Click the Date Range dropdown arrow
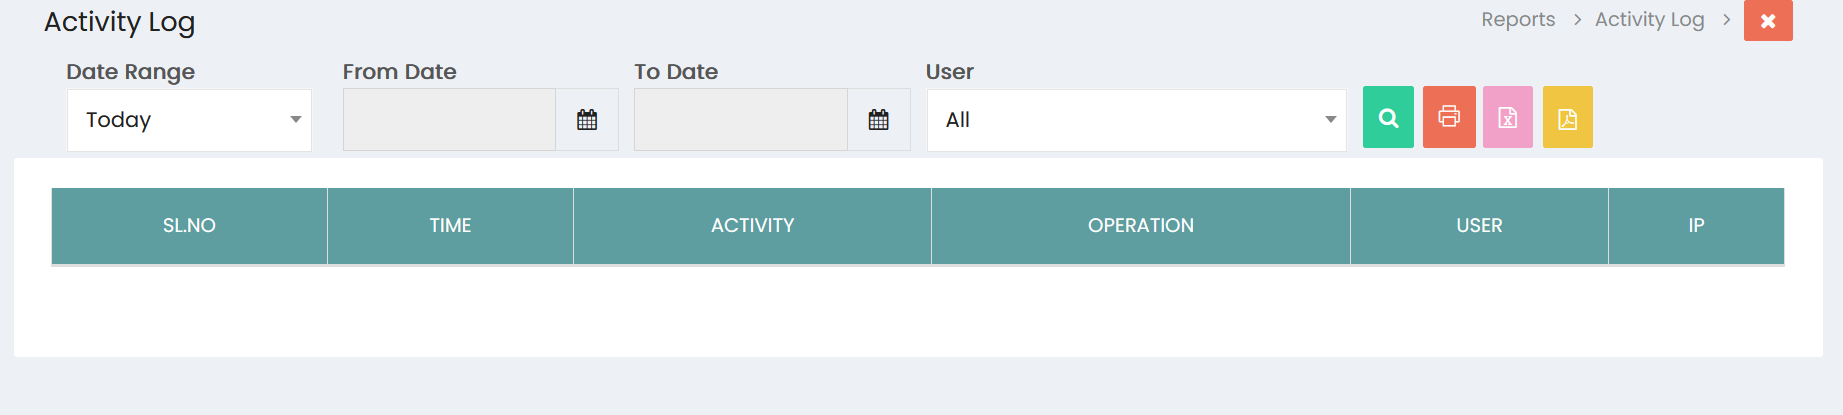Image resolution: width=1843 pixels, height=415 pixels. 296,120
